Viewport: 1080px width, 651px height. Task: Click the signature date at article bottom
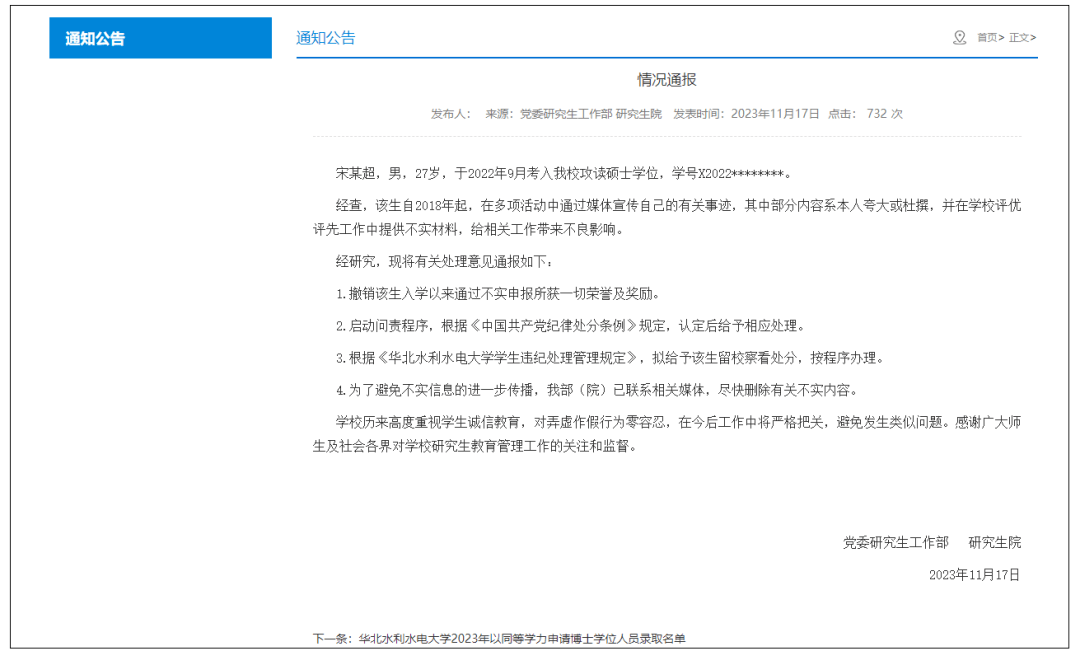(975, 575)
